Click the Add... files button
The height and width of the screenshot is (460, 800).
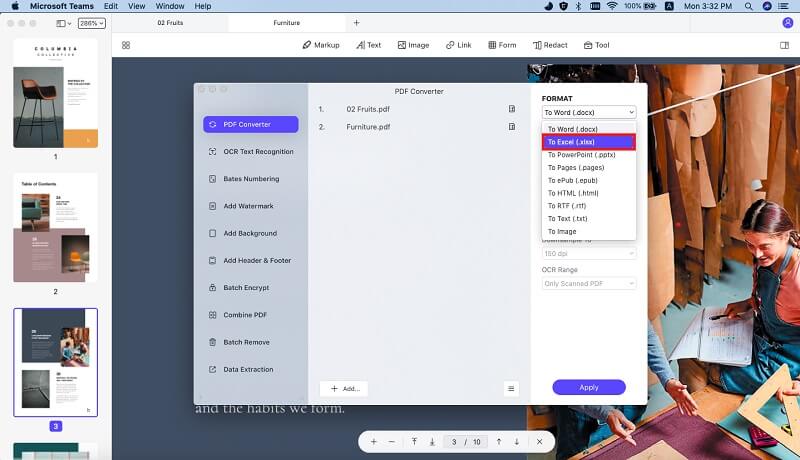coord(344,389)
